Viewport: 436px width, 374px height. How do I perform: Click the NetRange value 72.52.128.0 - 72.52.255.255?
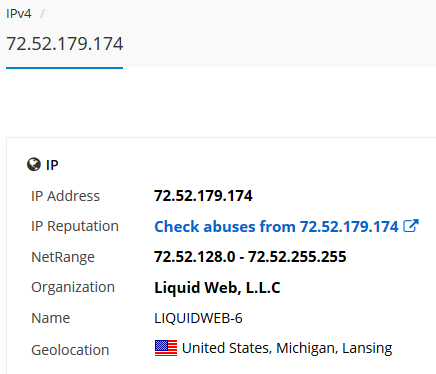[x=250, y=257]
